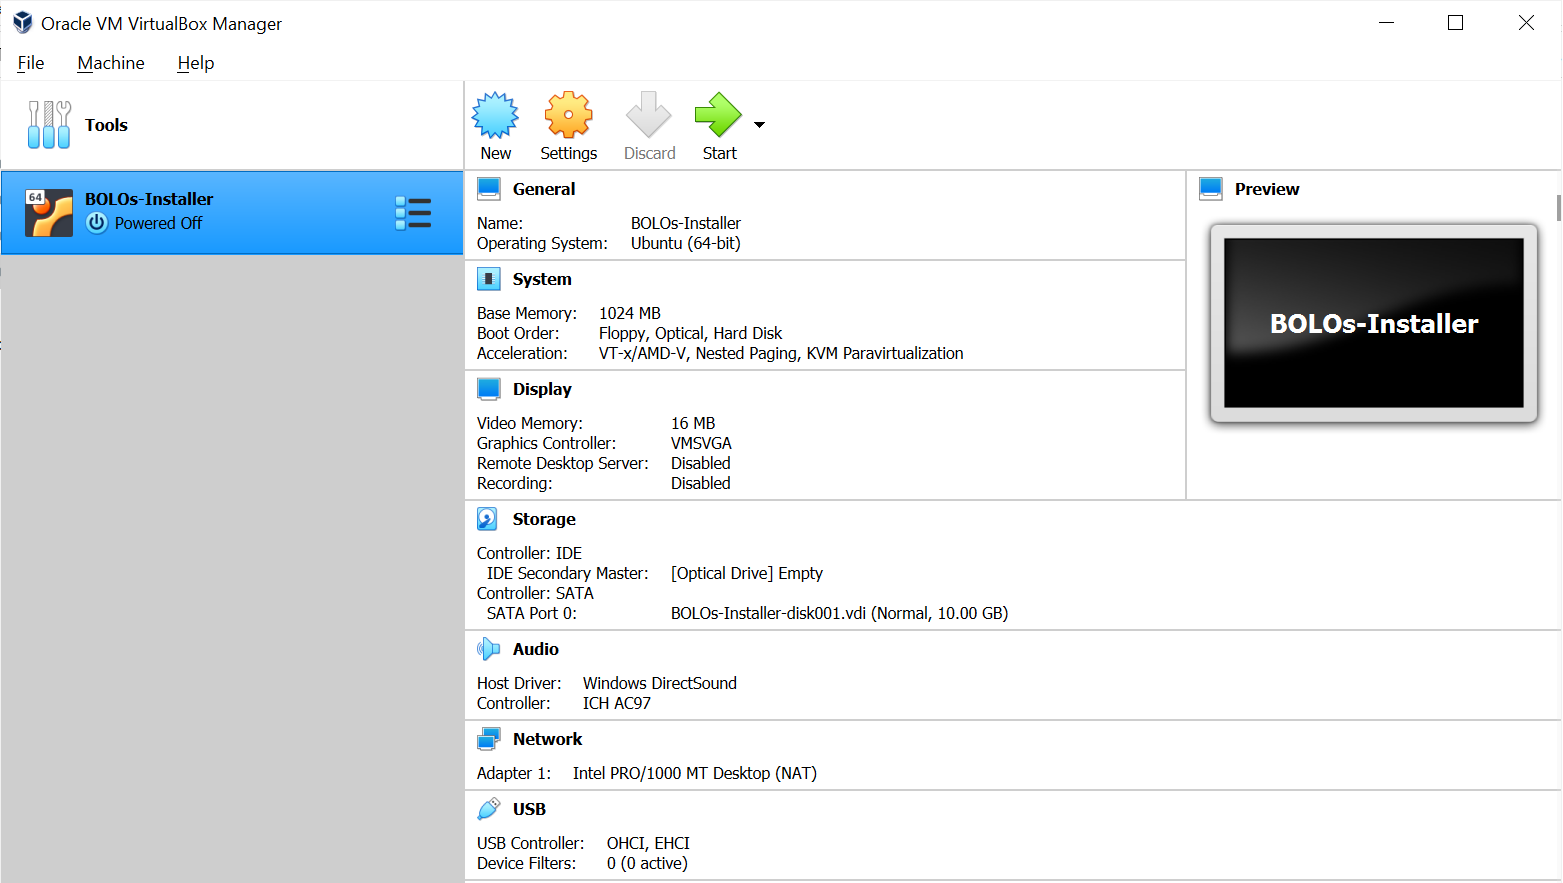
Task: Click the Storage section disk icon
Action: [488, 519]
